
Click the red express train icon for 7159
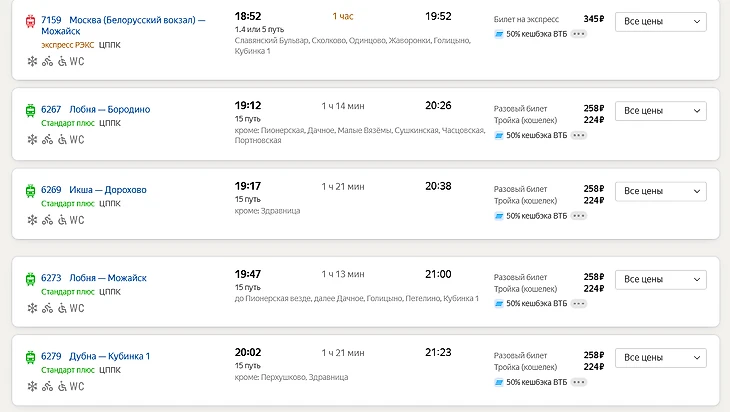(x=30, y=20)
